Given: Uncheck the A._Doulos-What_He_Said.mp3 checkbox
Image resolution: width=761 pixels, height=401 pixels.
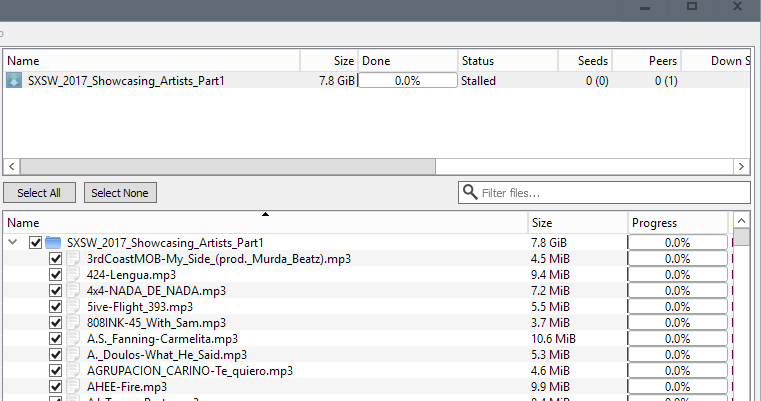Looking at the screenshot, I should (x=55, y=355).
